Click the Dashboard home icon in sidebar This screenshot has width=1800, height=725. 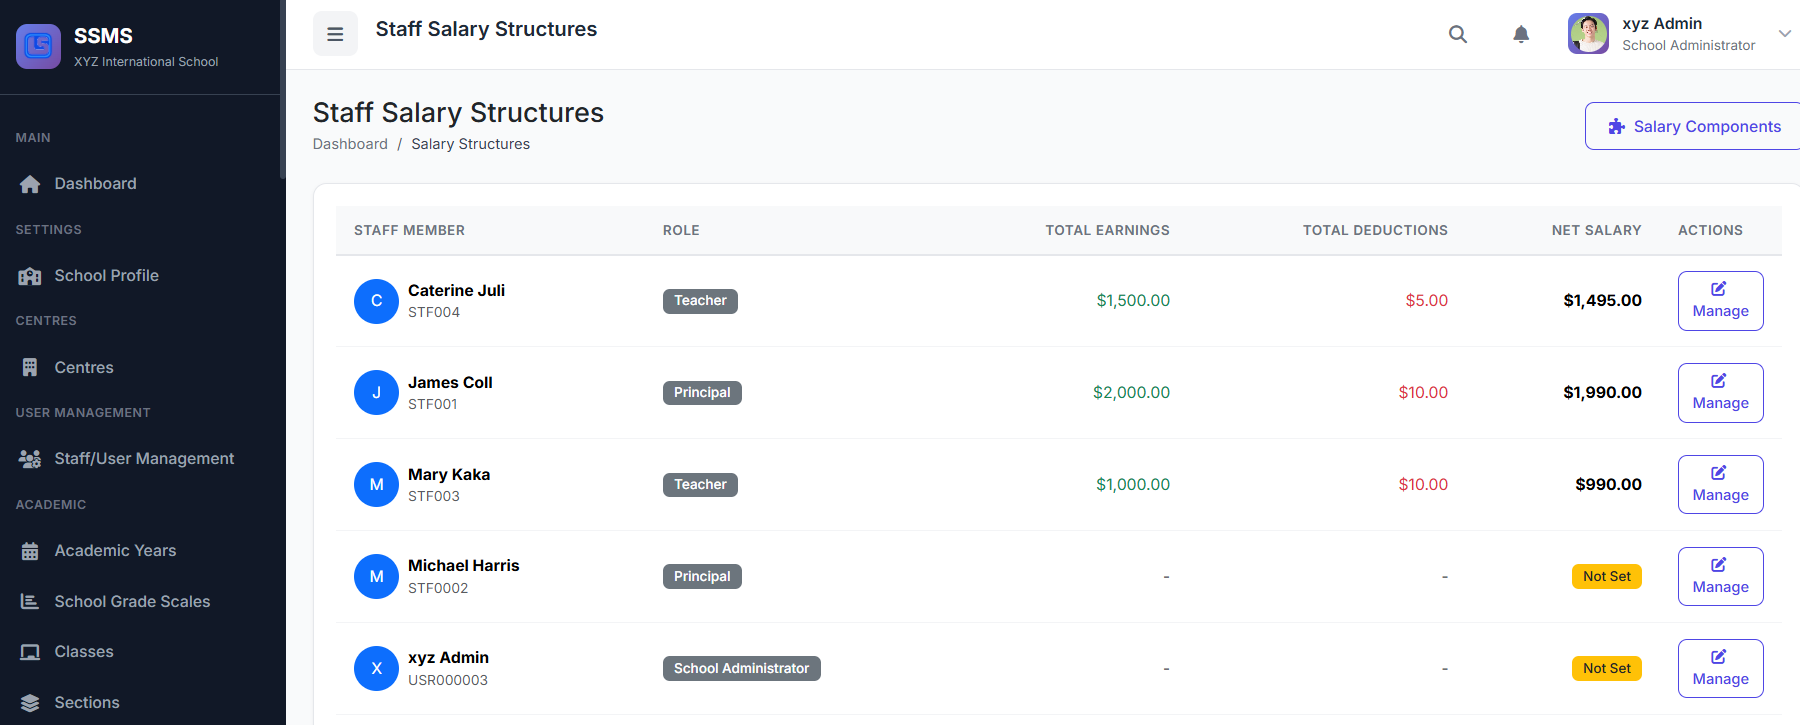pyautogui.click(x=30, y=184)
